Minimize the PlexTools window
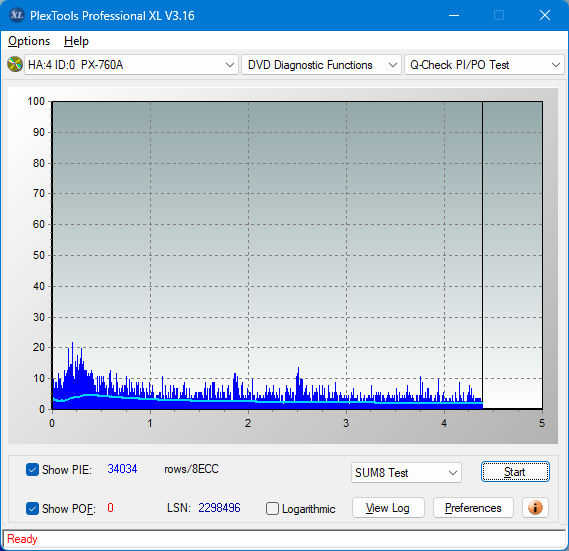Screen dimensions: 569x551 pyautogui.click(x=454, y=15)
